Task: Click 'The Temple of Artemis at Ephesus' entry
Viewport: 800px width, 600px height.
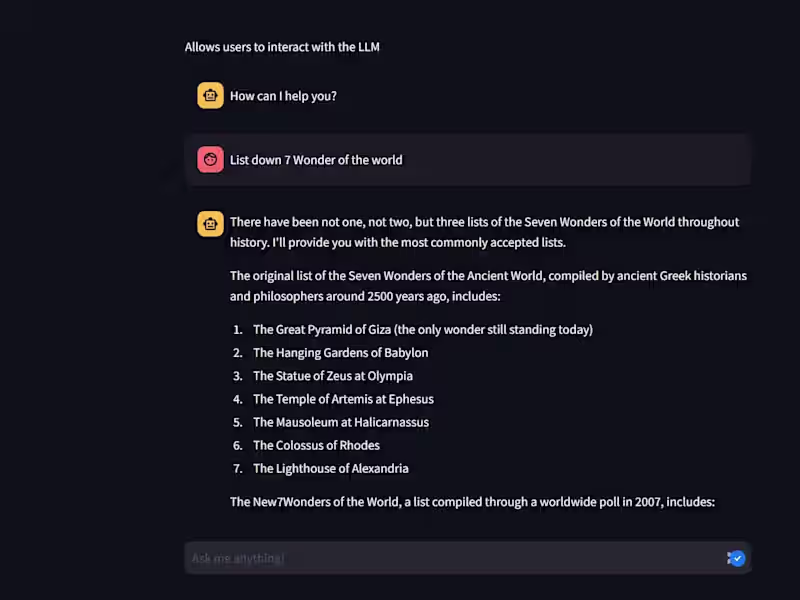Action: (x=343, y=399)
